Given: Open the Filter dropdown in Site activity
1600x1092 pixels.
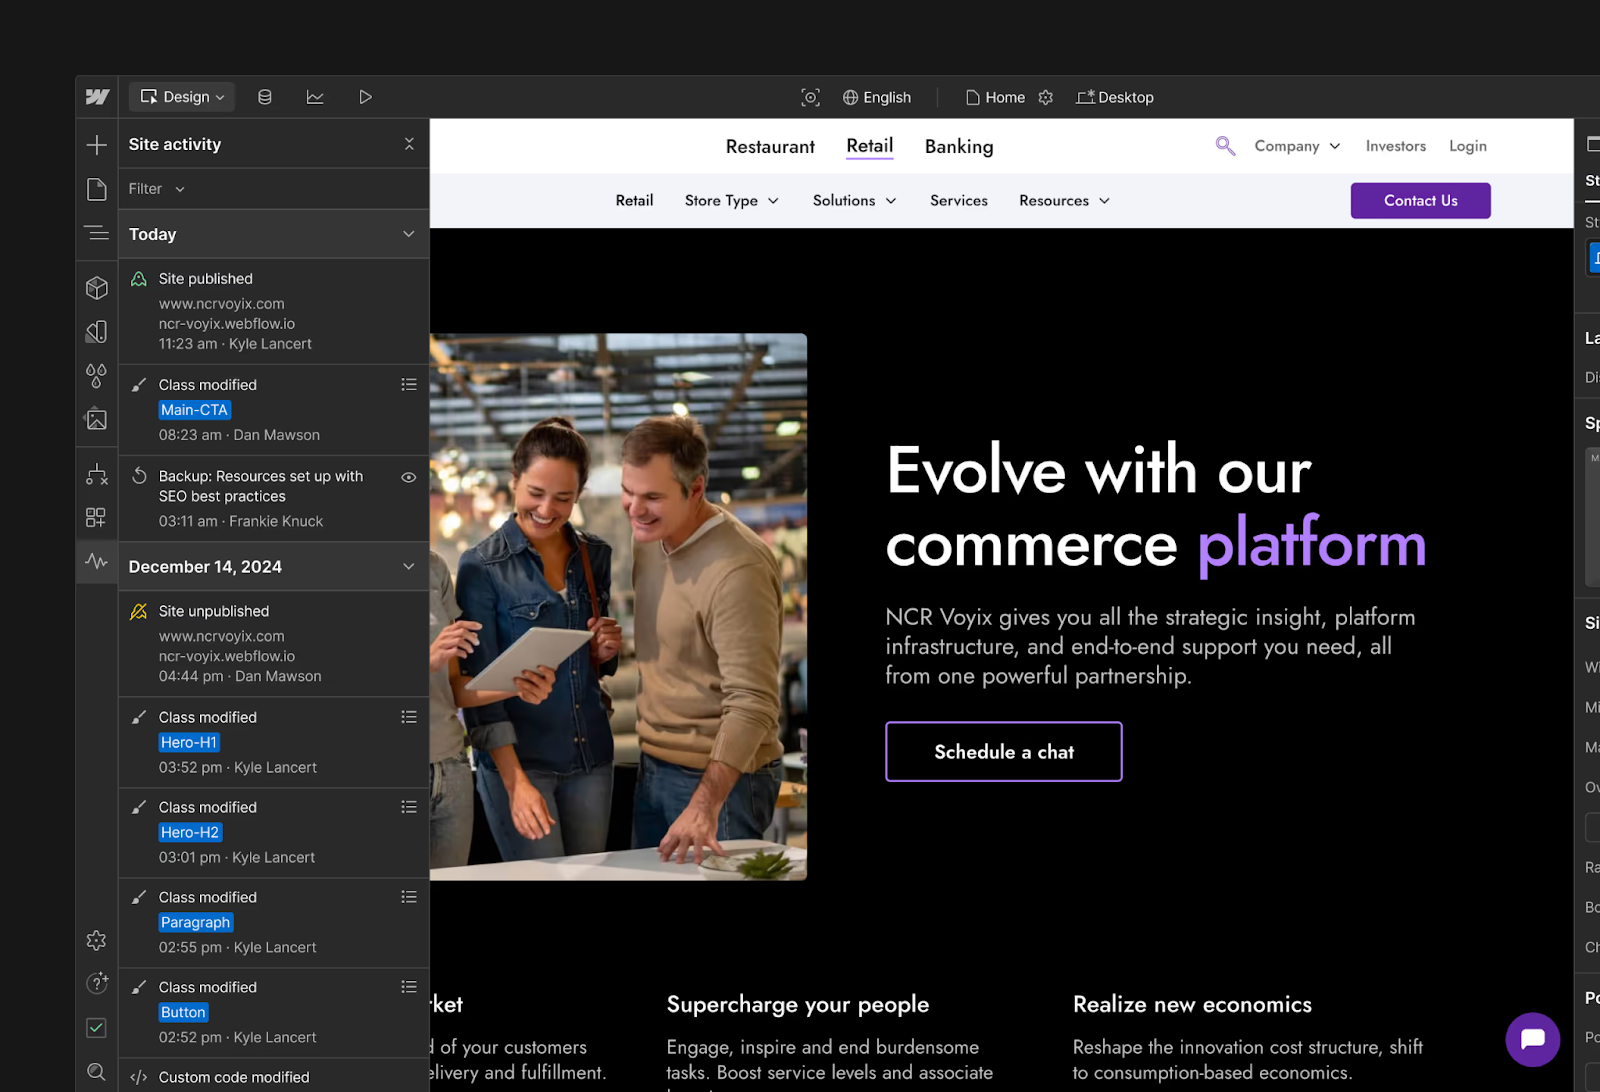Looking at the screenshot, I should [x=157, y=189].
